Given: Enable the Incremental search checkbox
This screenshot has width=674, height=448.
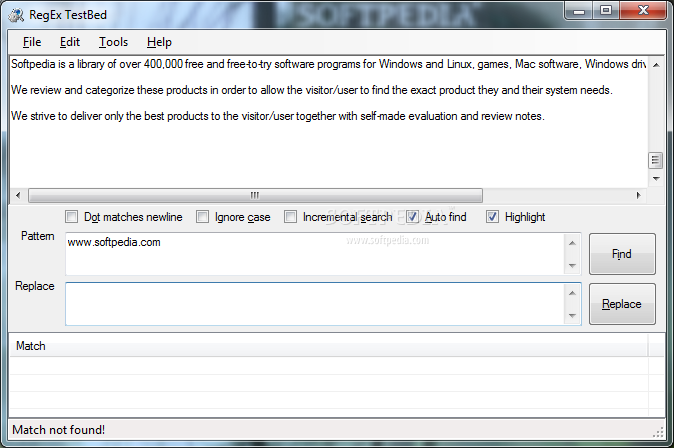Looking at the screenshot, I should point(291,217).
